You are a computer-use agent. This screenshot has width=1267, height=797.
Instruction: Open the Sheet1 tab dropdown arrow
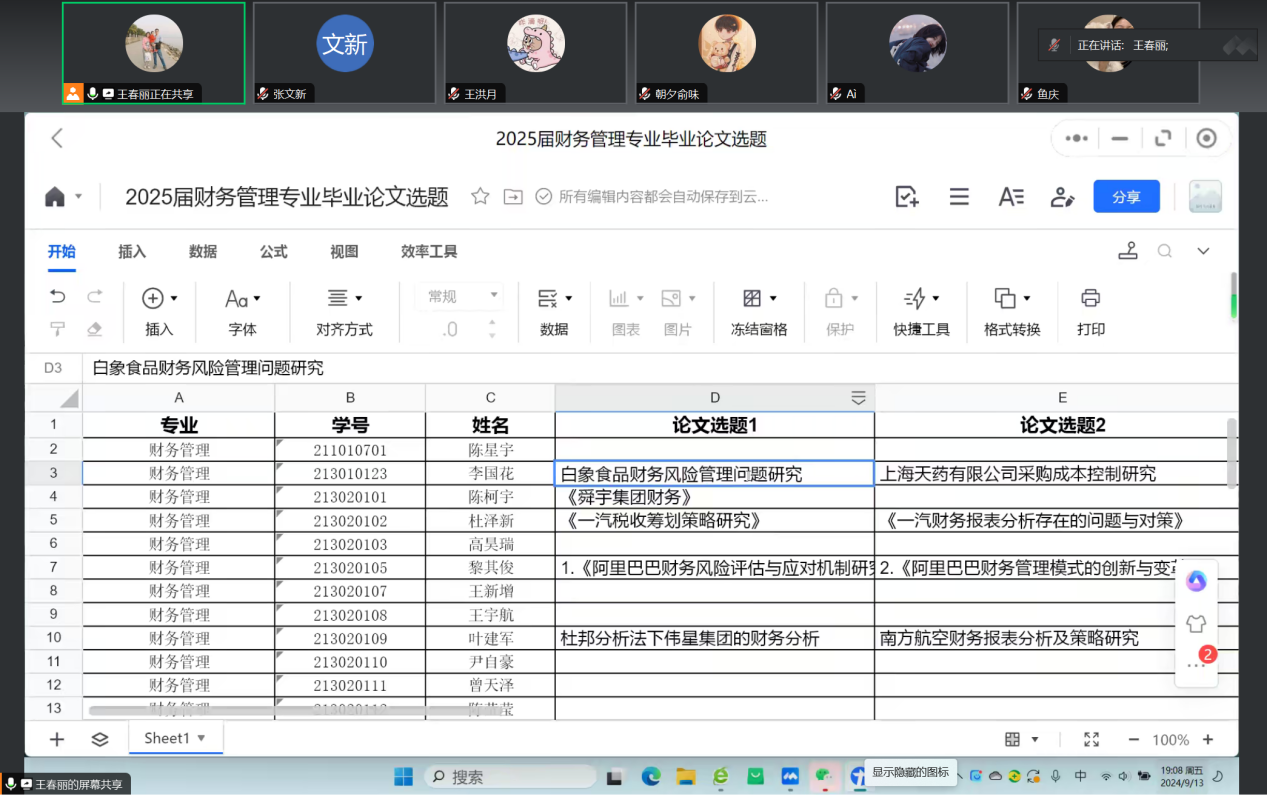click(201, 738)
